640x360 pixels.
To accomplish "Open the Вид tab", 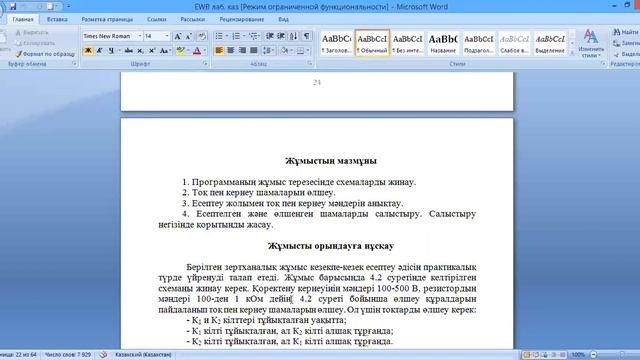I will click(283, 19).
